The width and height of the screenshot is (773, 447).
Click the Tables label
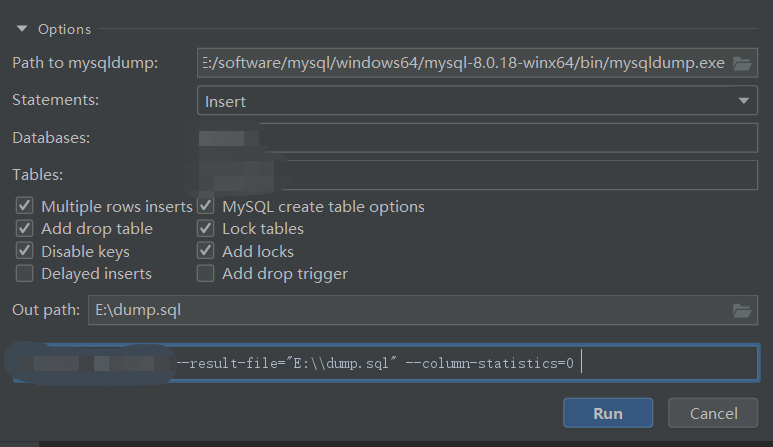coord(37,175)
